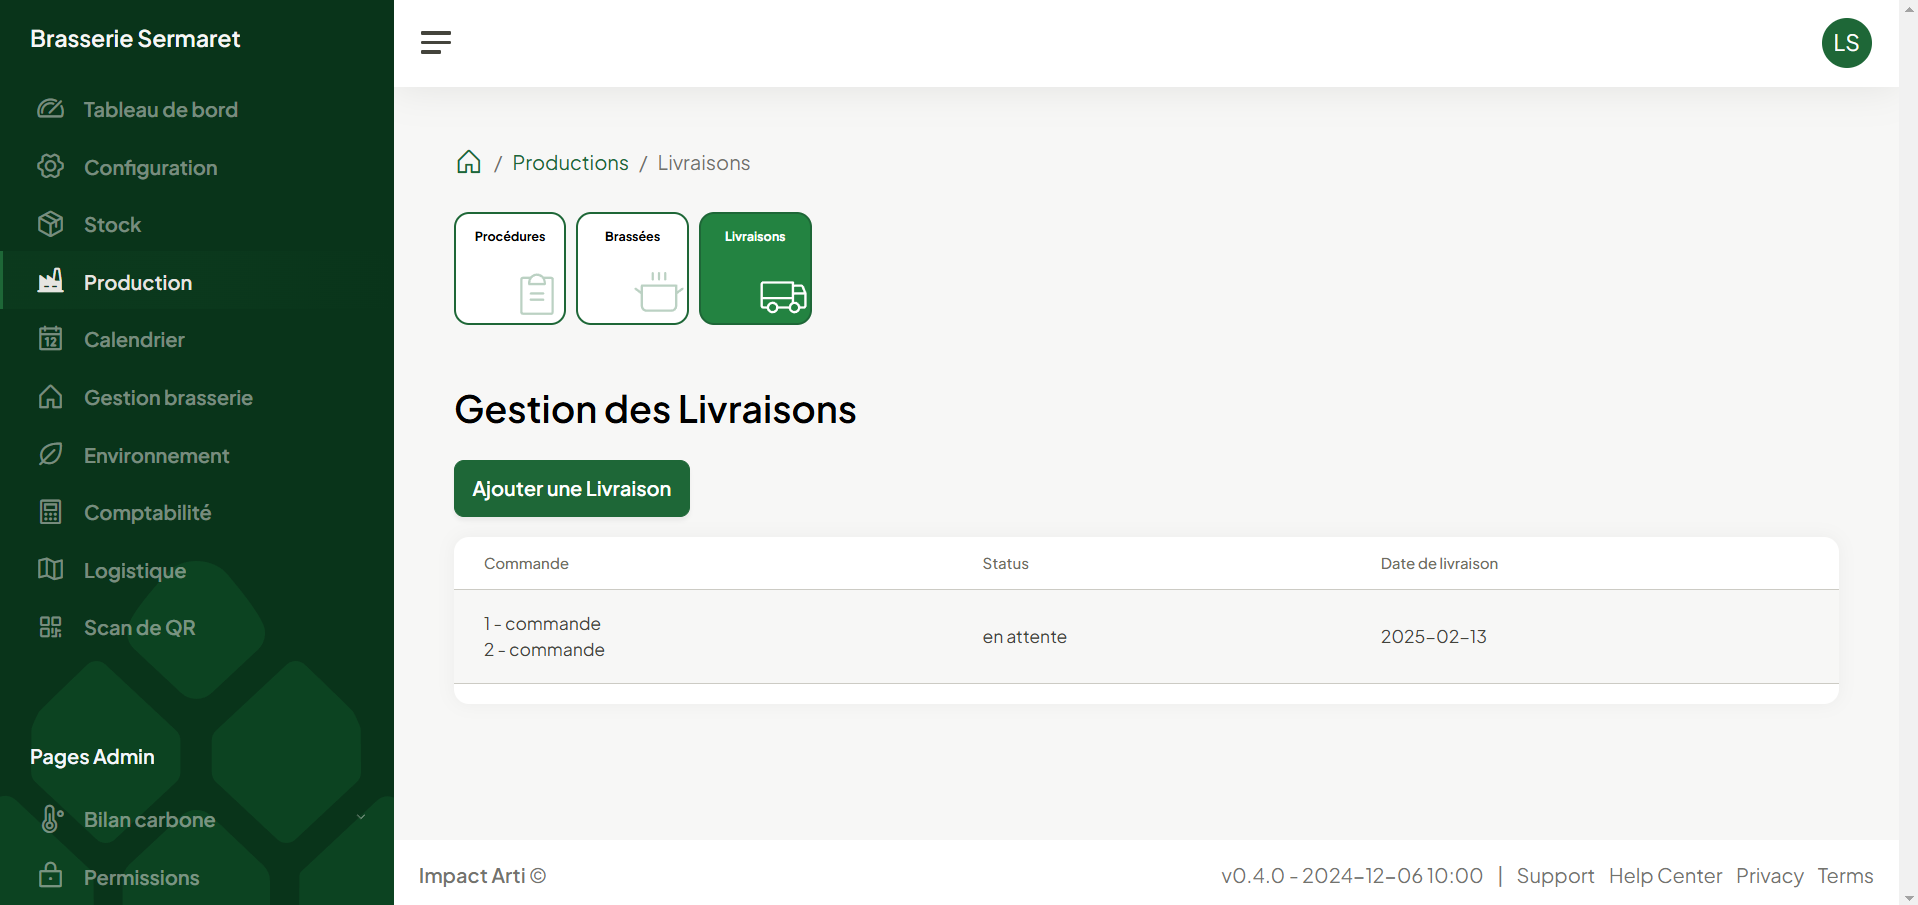Switch to the Procédures tab
This screenshot has height=905, width=1918.
point(510,268)
